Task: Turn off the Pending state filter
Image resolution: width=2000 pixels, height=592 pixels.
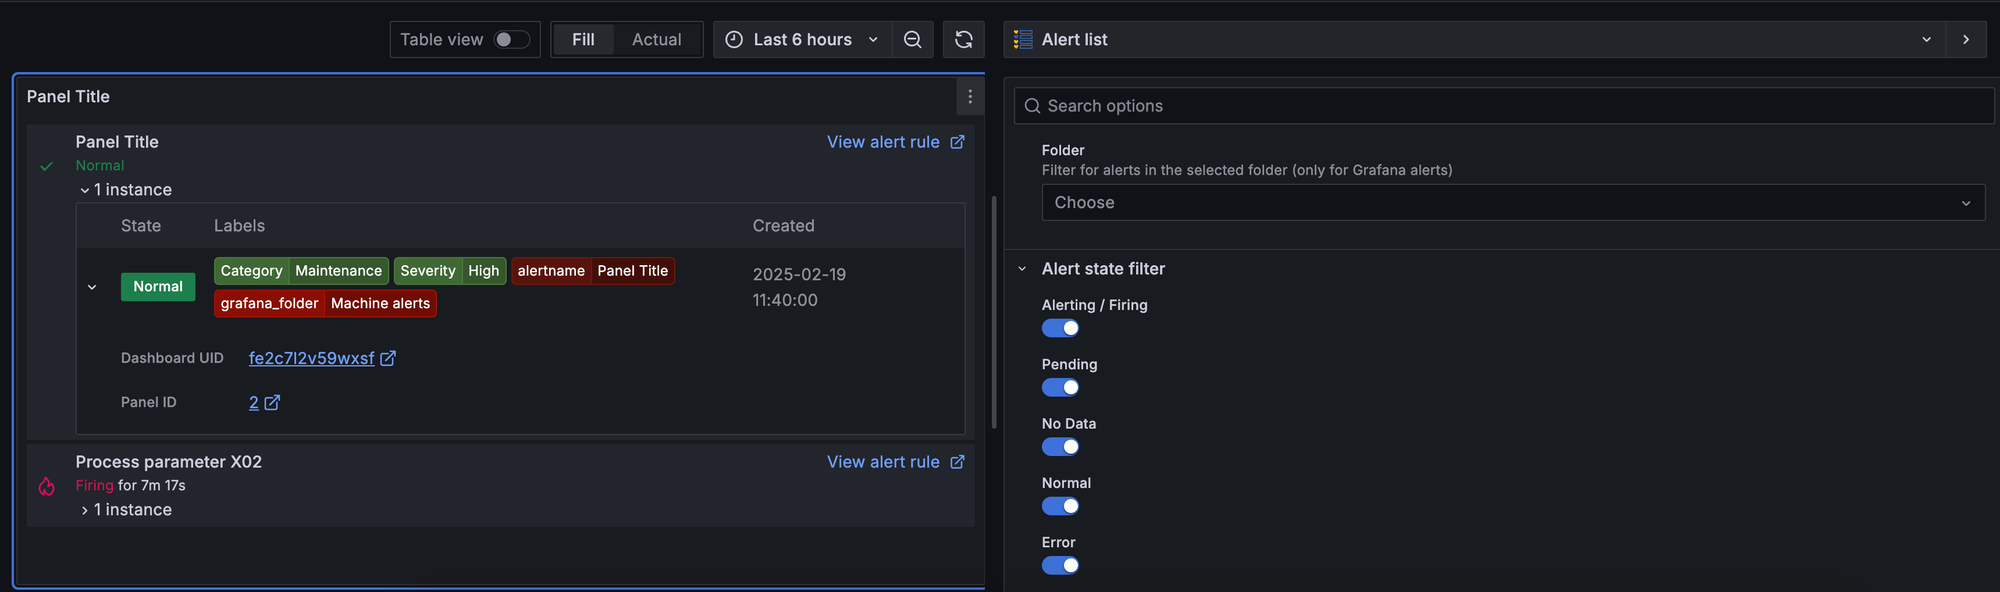Action: [1060, 387]
